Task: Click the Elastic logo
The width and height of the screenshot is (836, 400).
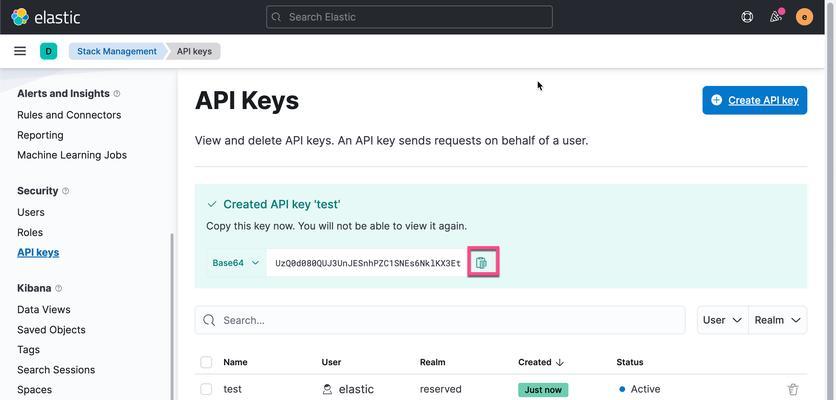Action: pos(45,17)
